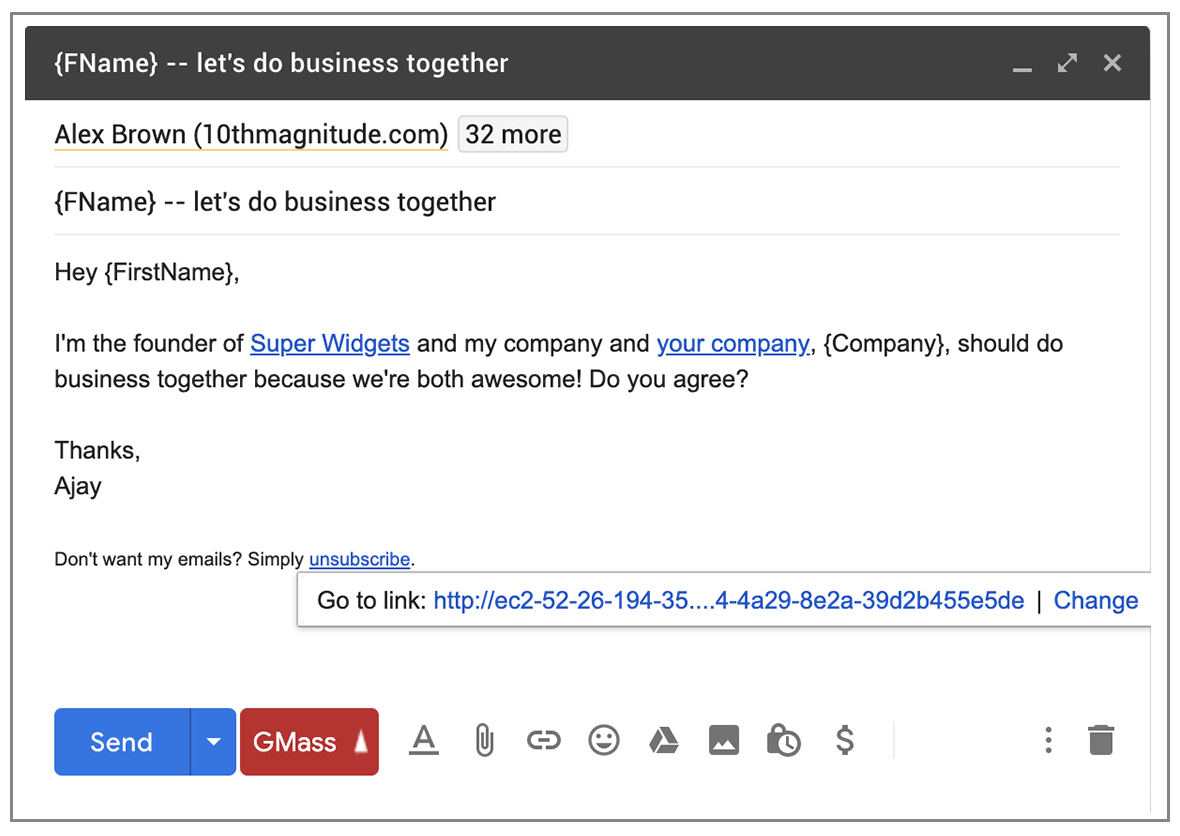Click the insert link icon

coord(543,741)
